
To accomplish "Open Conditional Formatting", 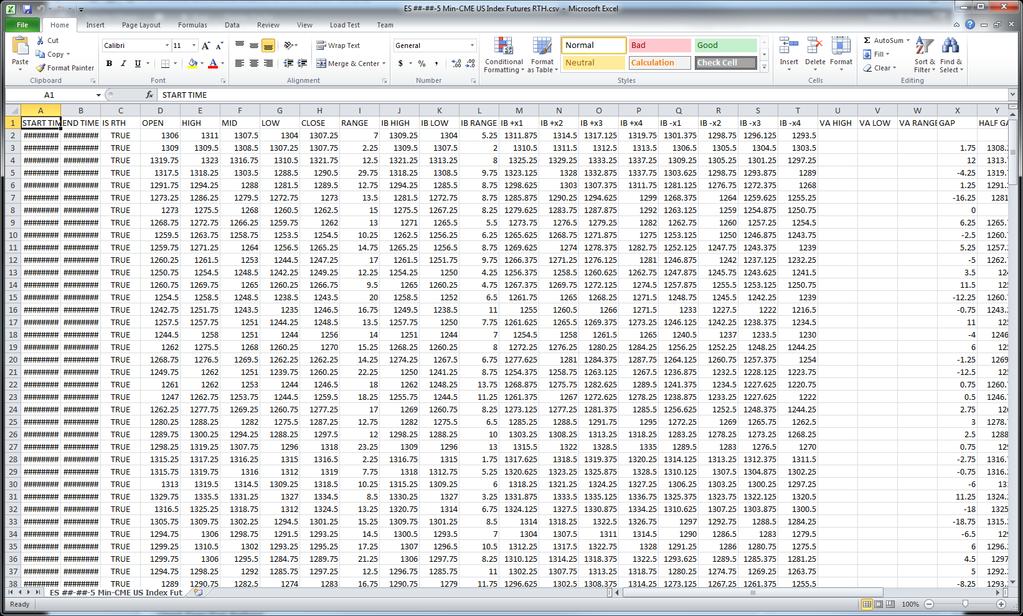I will click(504, 55).
